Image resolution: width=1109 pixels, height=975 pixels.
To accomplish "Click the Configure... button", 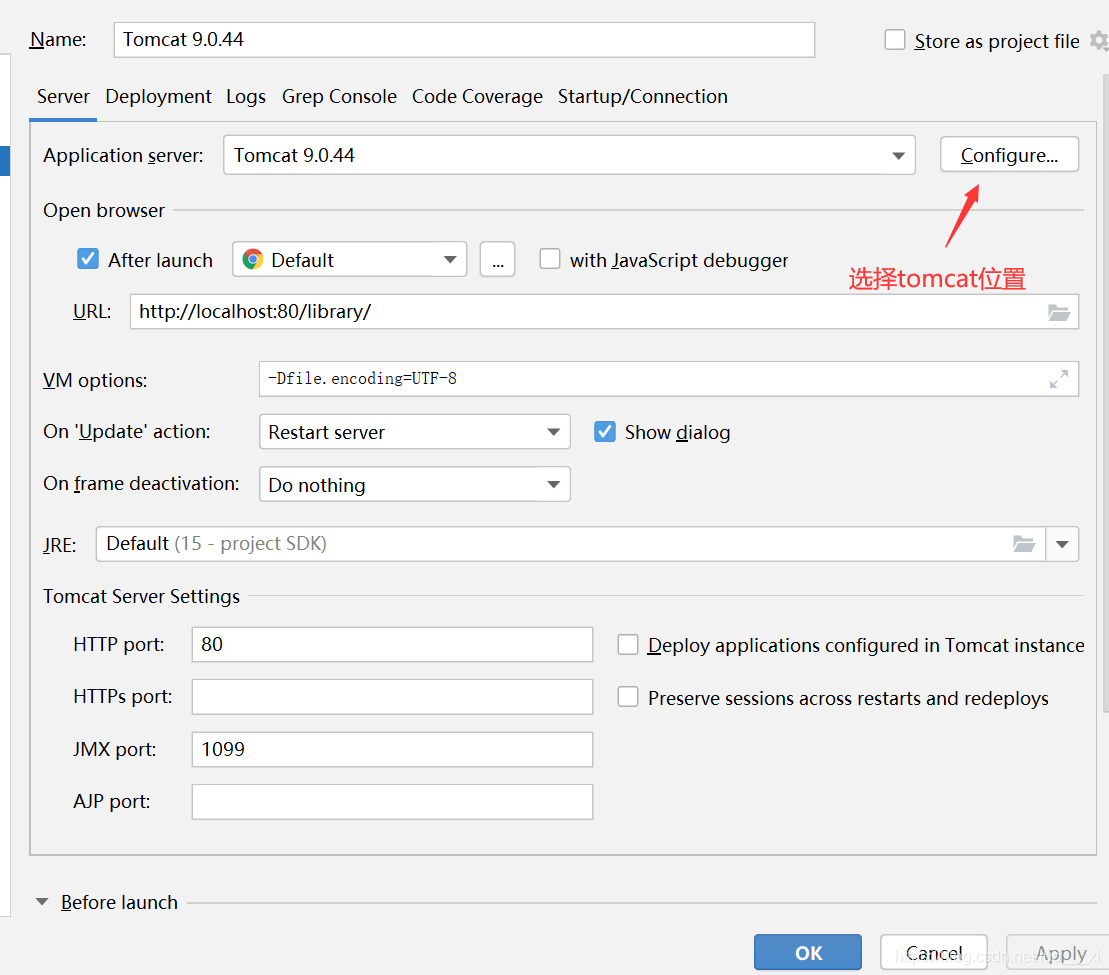I will [x=1009, y=155].
